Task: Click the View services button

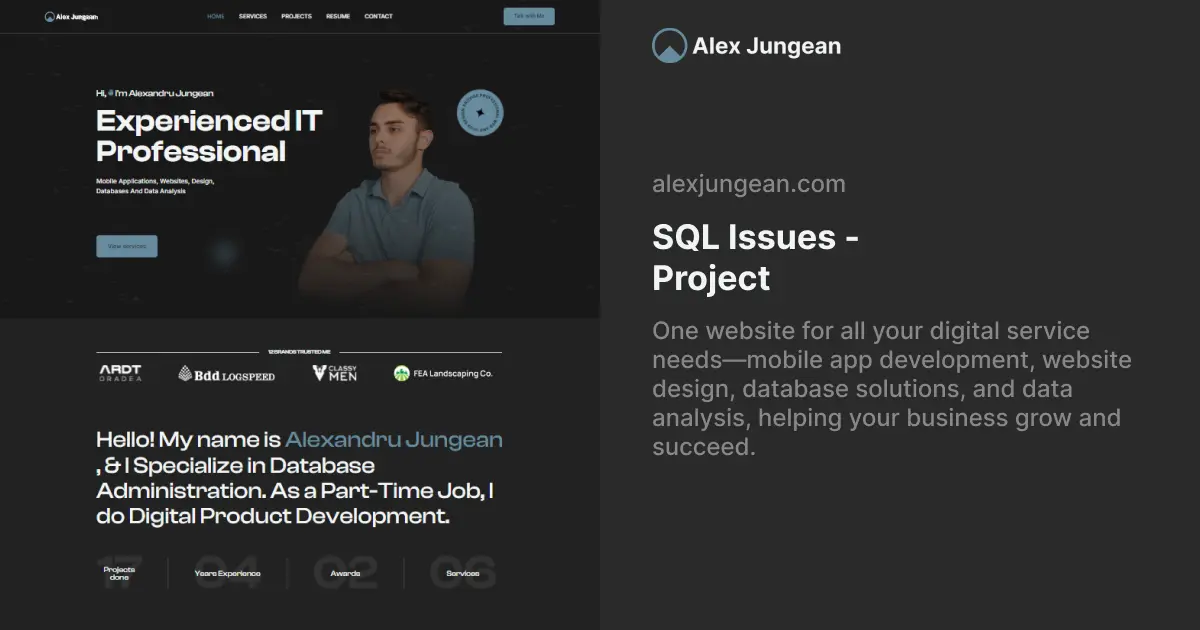Action: point(126,246)
